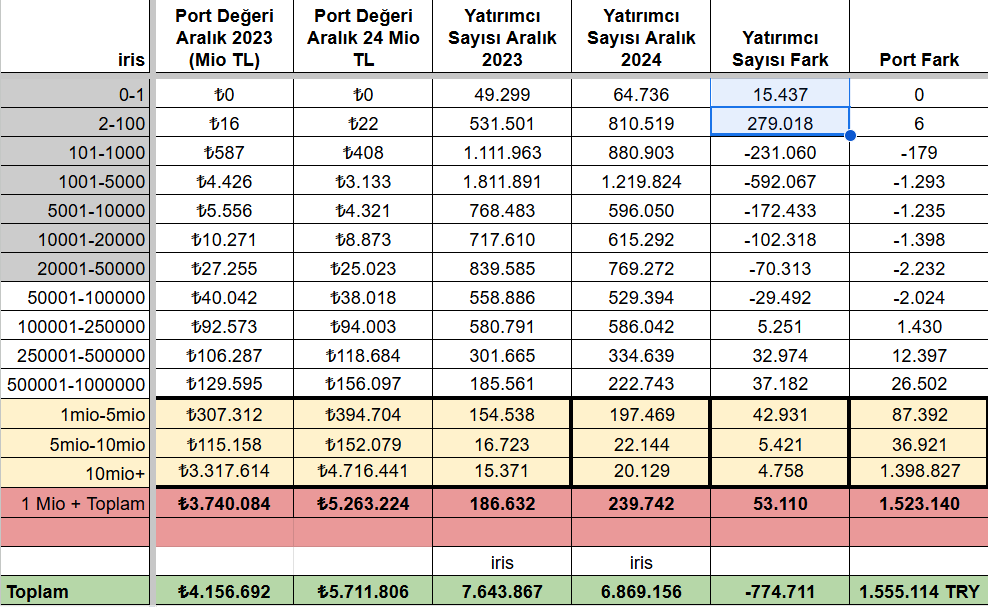Select the ₺4.716.441 cell
Screen dimensions: 988x607
tap(363, 471)
